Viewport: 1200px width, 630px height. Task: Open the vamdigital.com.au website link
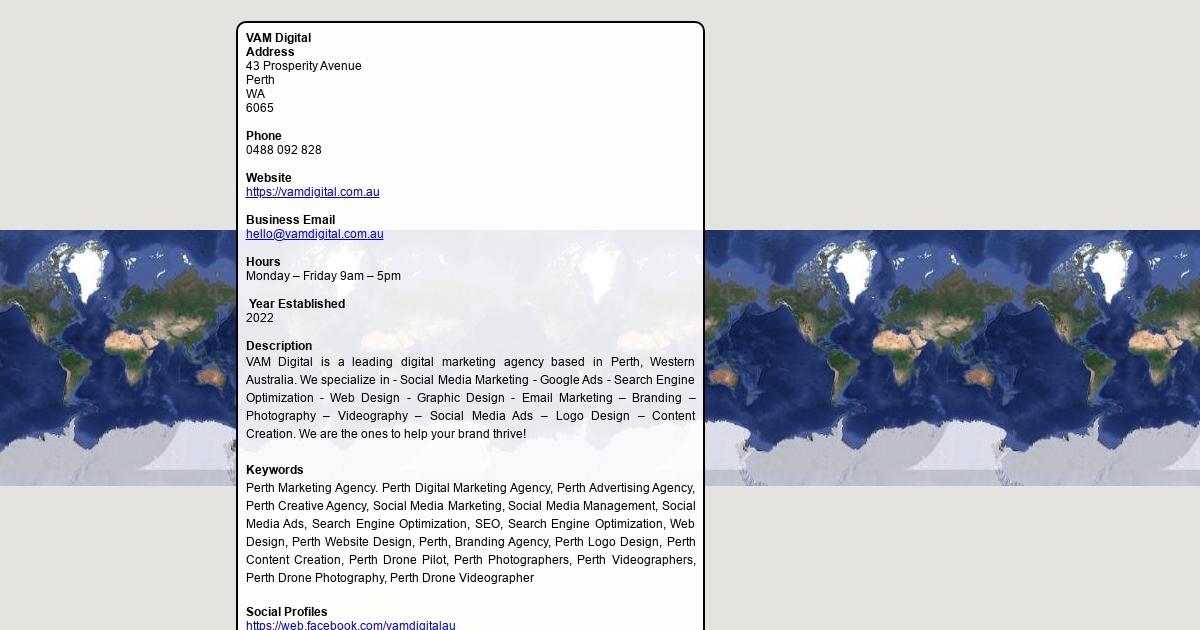(312, 192)
